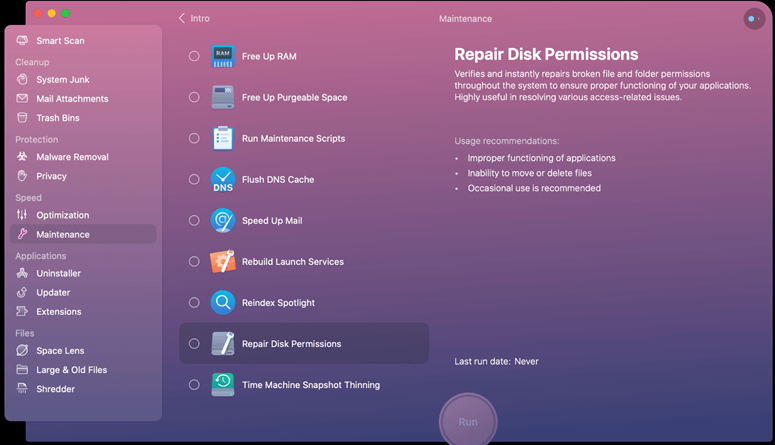This screenshot has width=775, height=445.
Task: Open the Uninstaller module
Action: (58, 273)
